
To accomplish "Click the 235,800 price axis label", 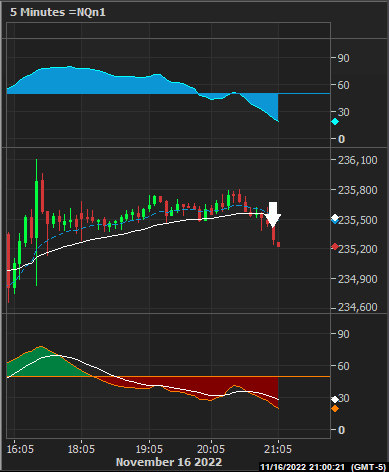I will tap(358, 190).
